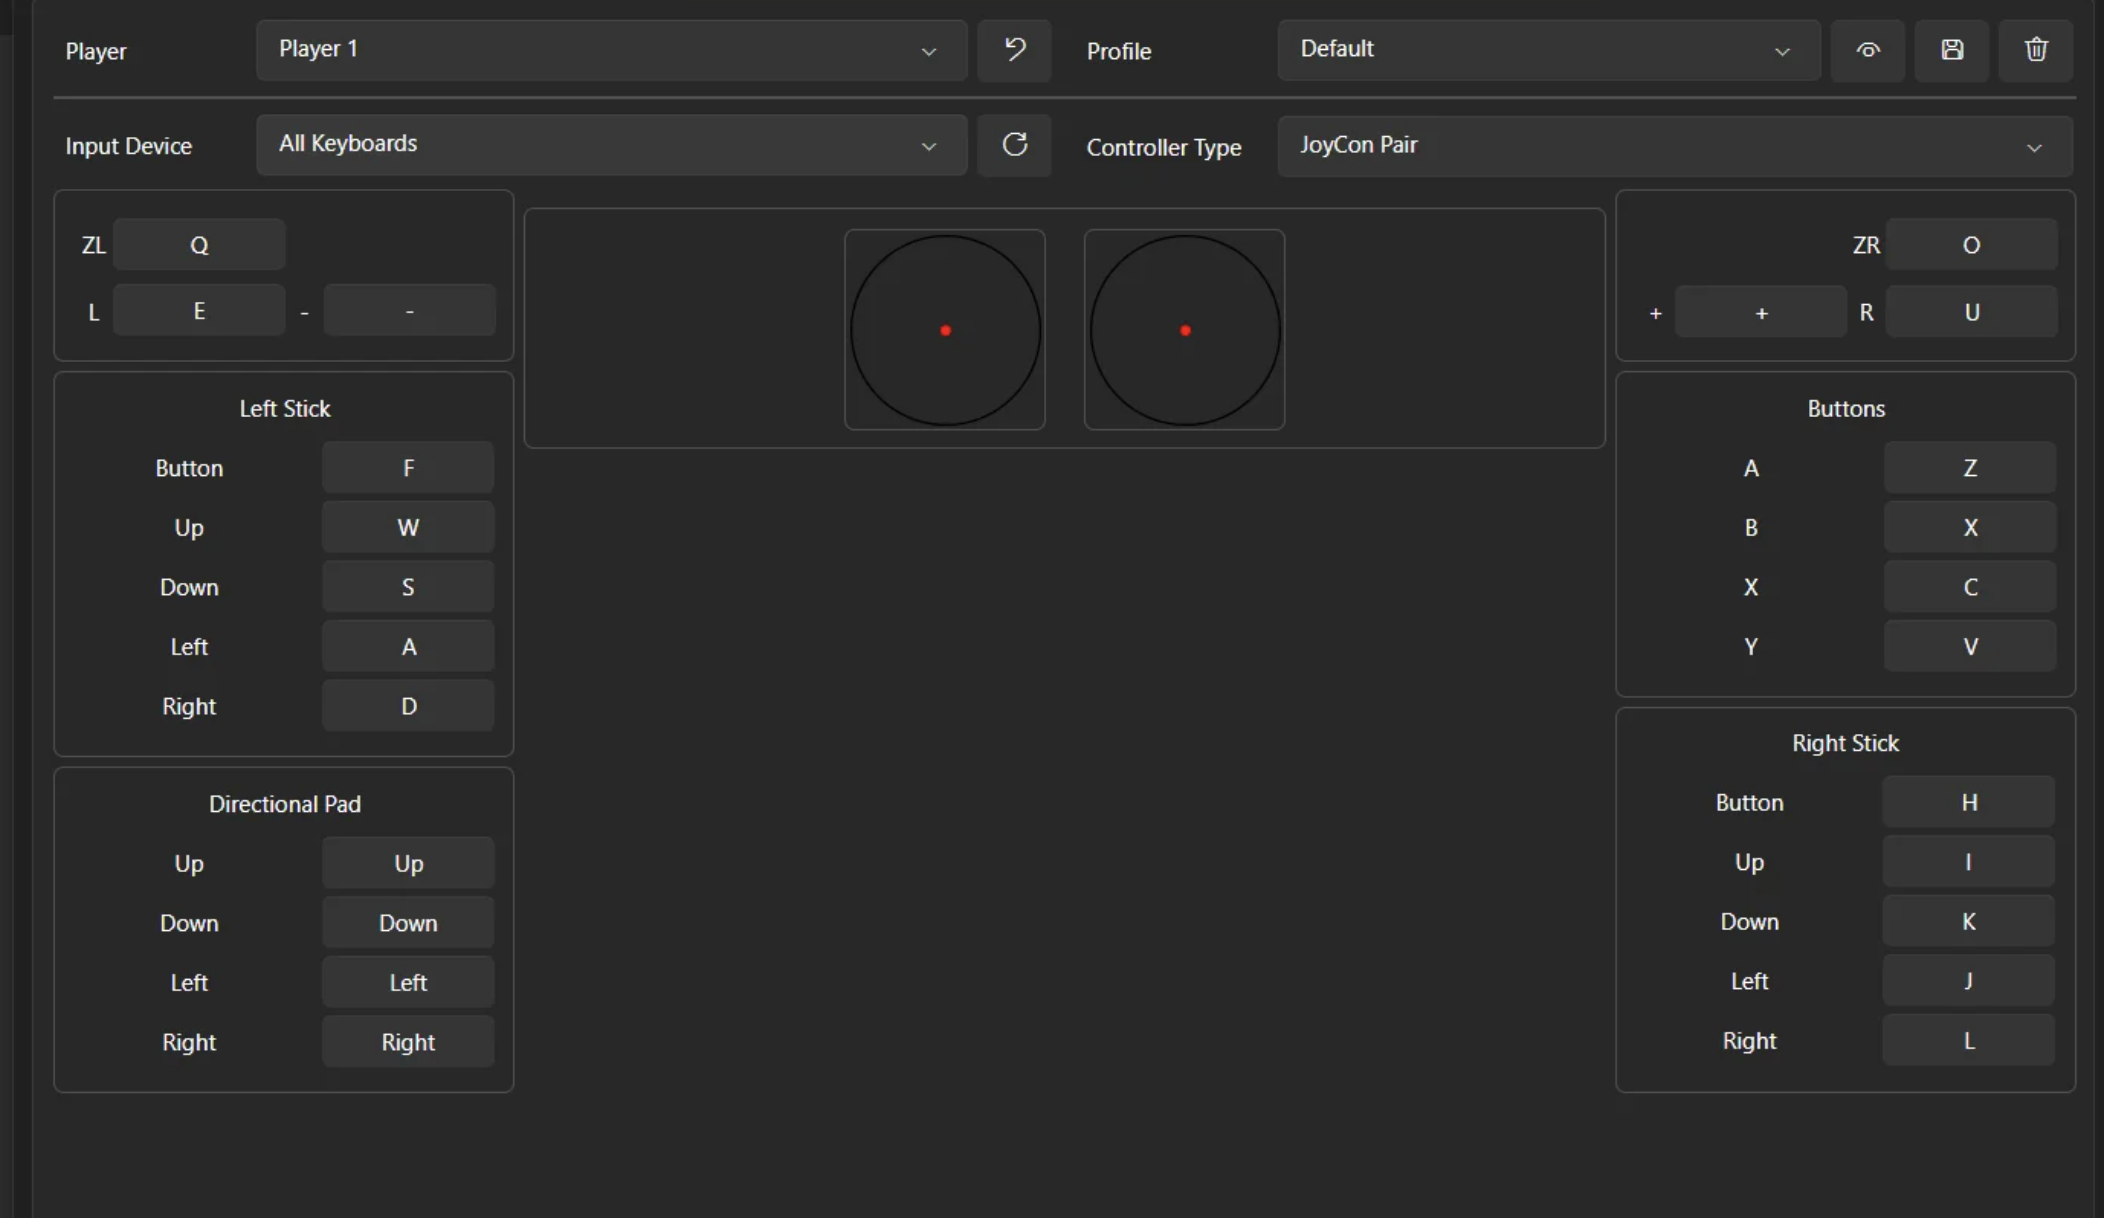Rebind the ZL key set to Q

click(x=199, y=245)
